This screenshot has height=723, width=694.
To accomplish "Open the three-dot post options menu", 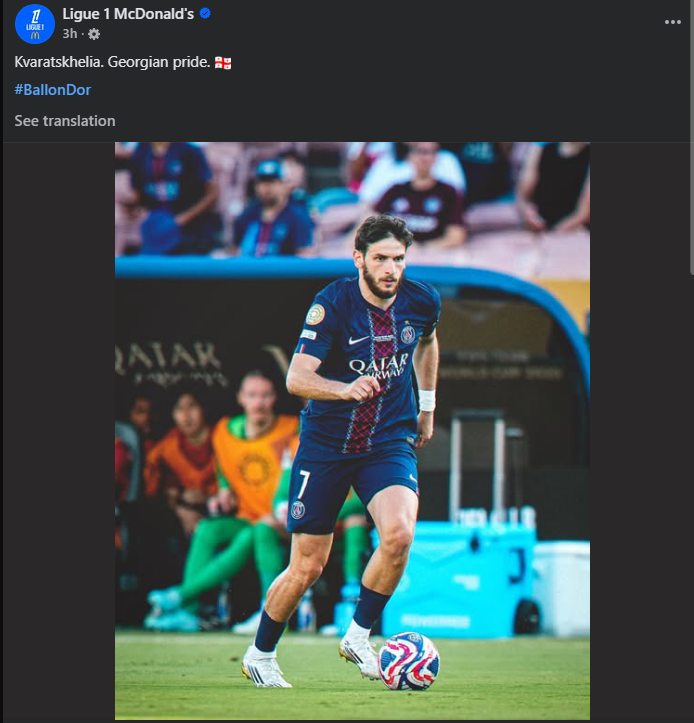I will 672,21.
